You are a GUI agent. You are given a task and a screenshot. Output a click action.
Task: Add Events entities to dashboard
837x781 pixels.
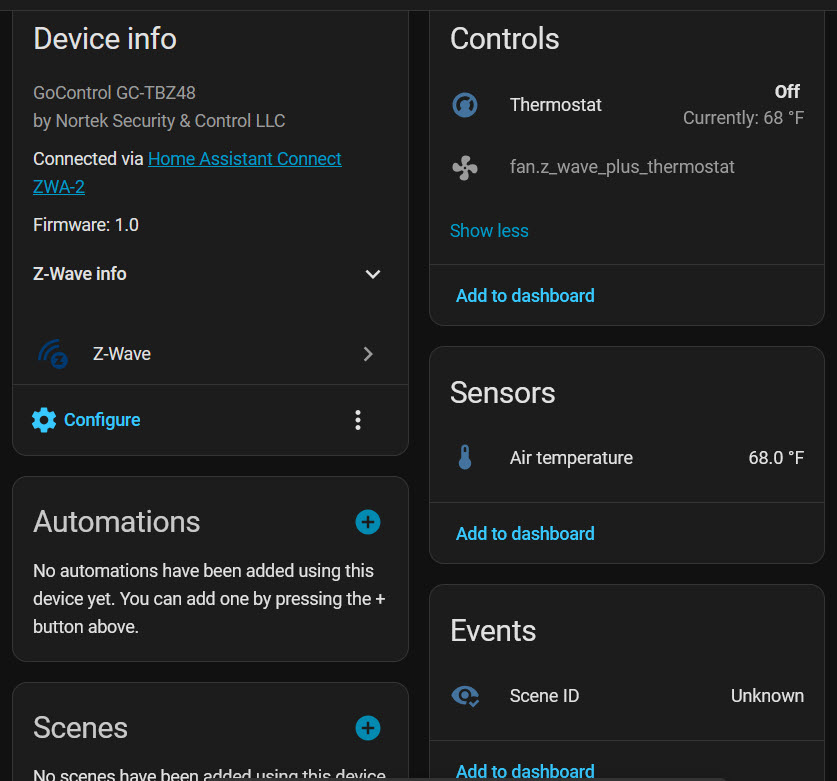(525, 771)
